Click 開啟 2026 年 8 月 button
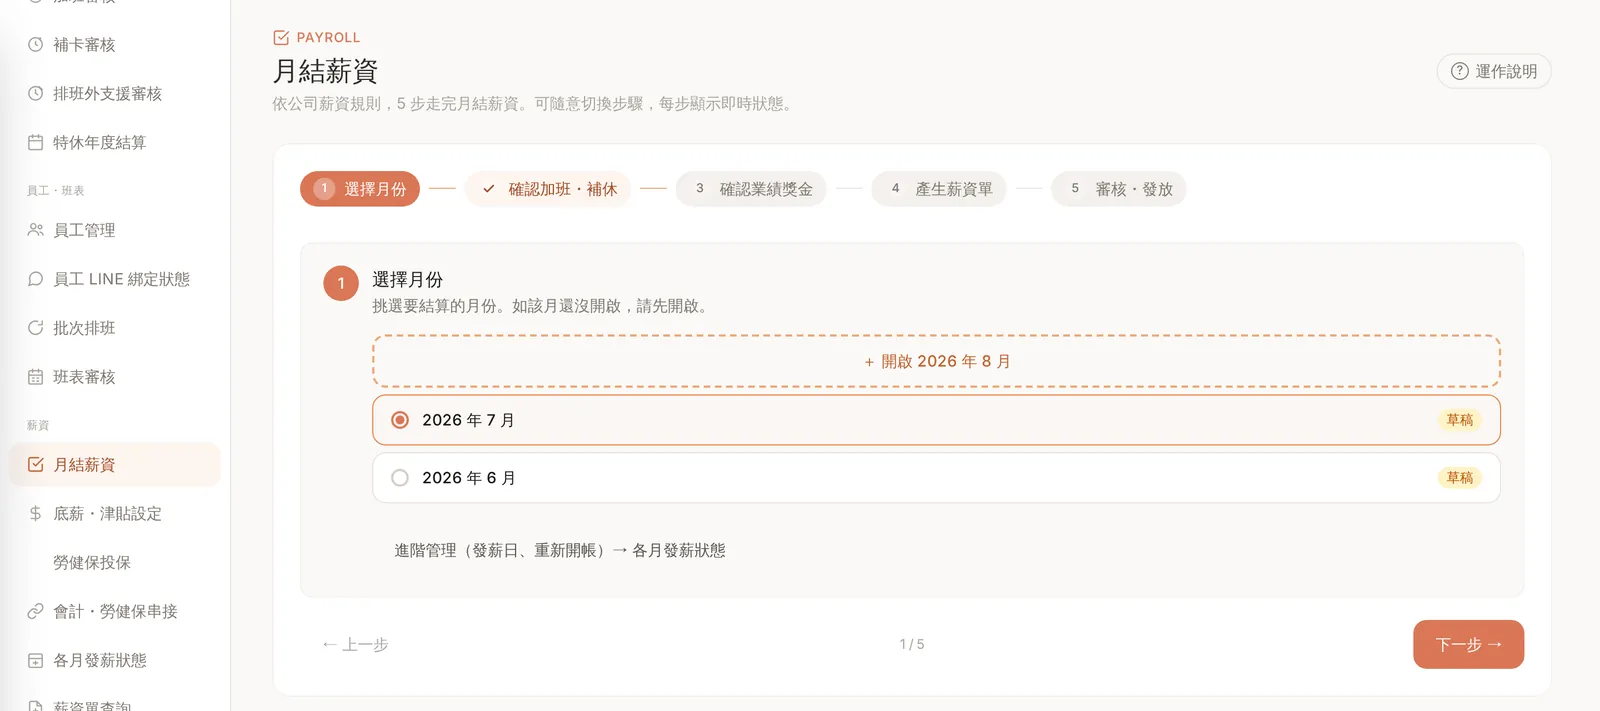This screenshot has width=1600, height=711. (937, 361)
